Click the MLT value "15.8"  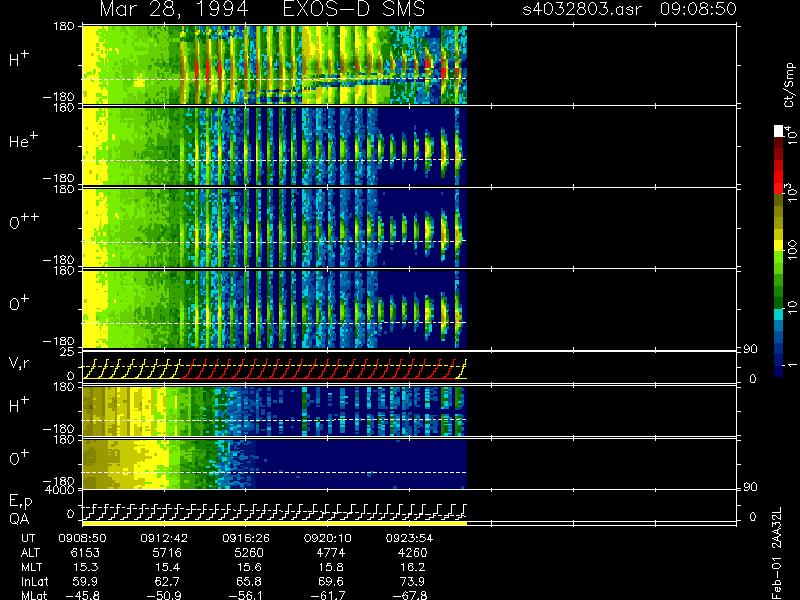[333, 567]
